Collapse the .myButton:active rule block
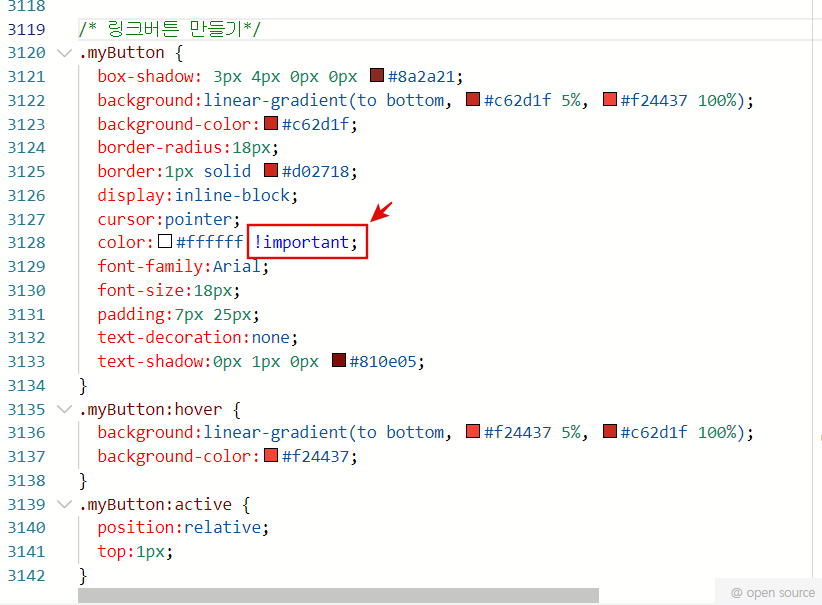Image resolution: width=822 pixels, height=605 pixels. click(64, 504)
